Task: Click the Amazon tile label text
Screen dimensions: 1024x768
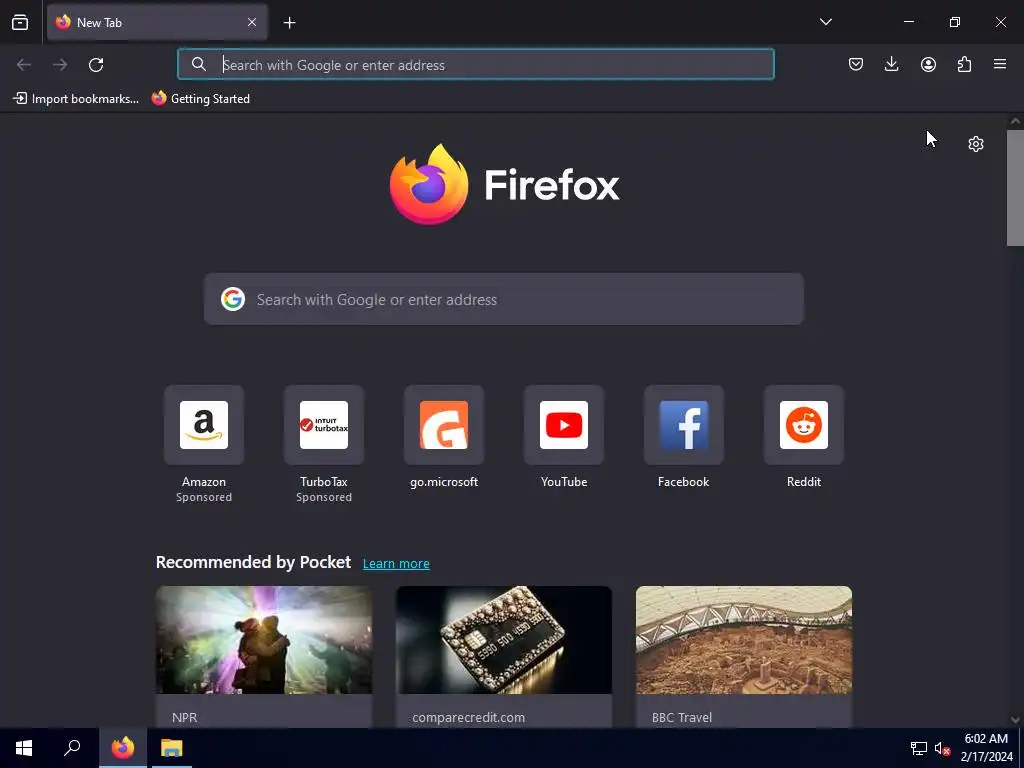Action: 204,482
